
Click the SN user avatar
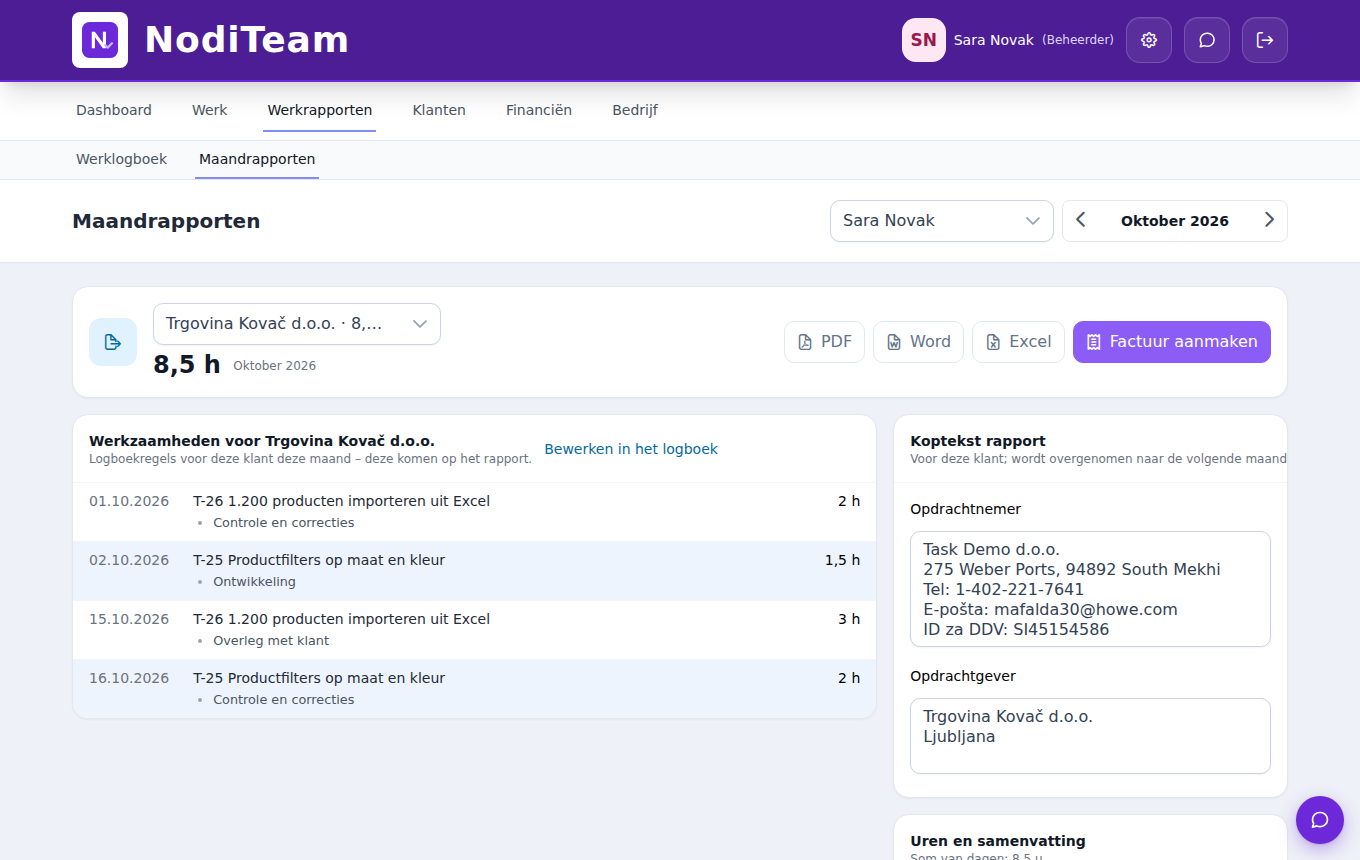tap(924, 40)
